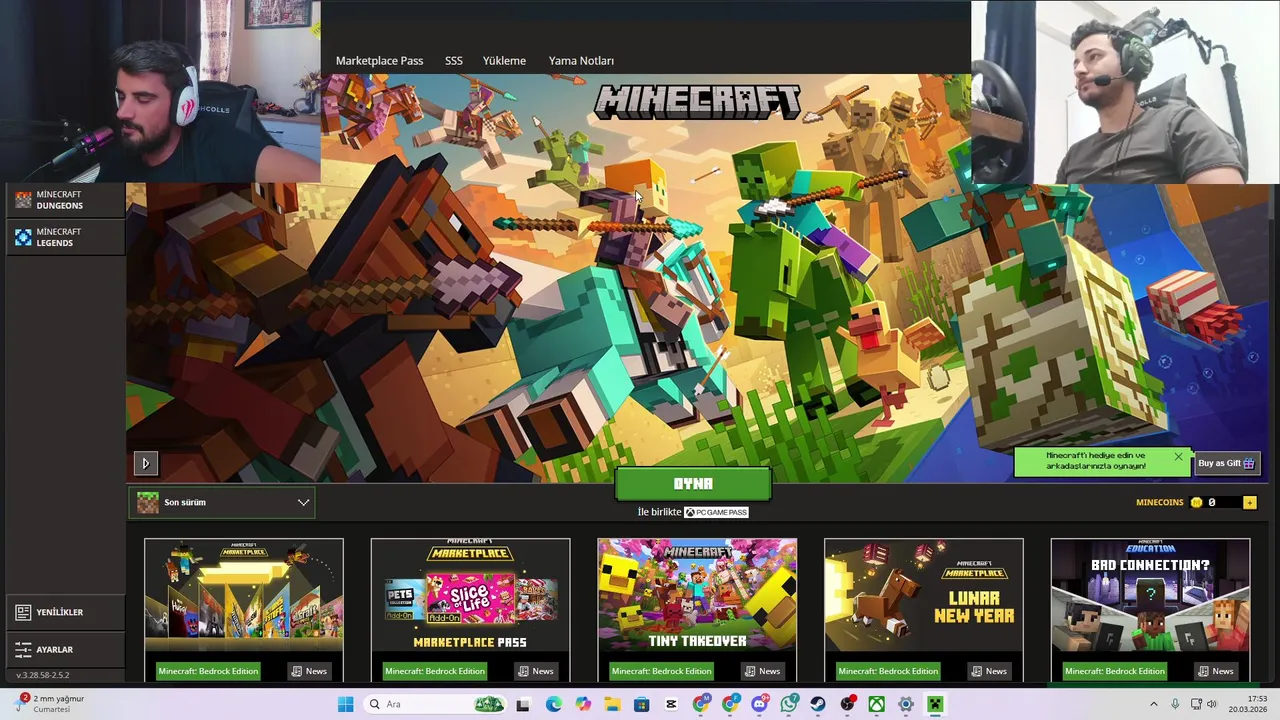Image resolution: width=1280 pixels, height=720 pixels.
Task: Click the taskbar search box
Action: click(x=433, y=704)
